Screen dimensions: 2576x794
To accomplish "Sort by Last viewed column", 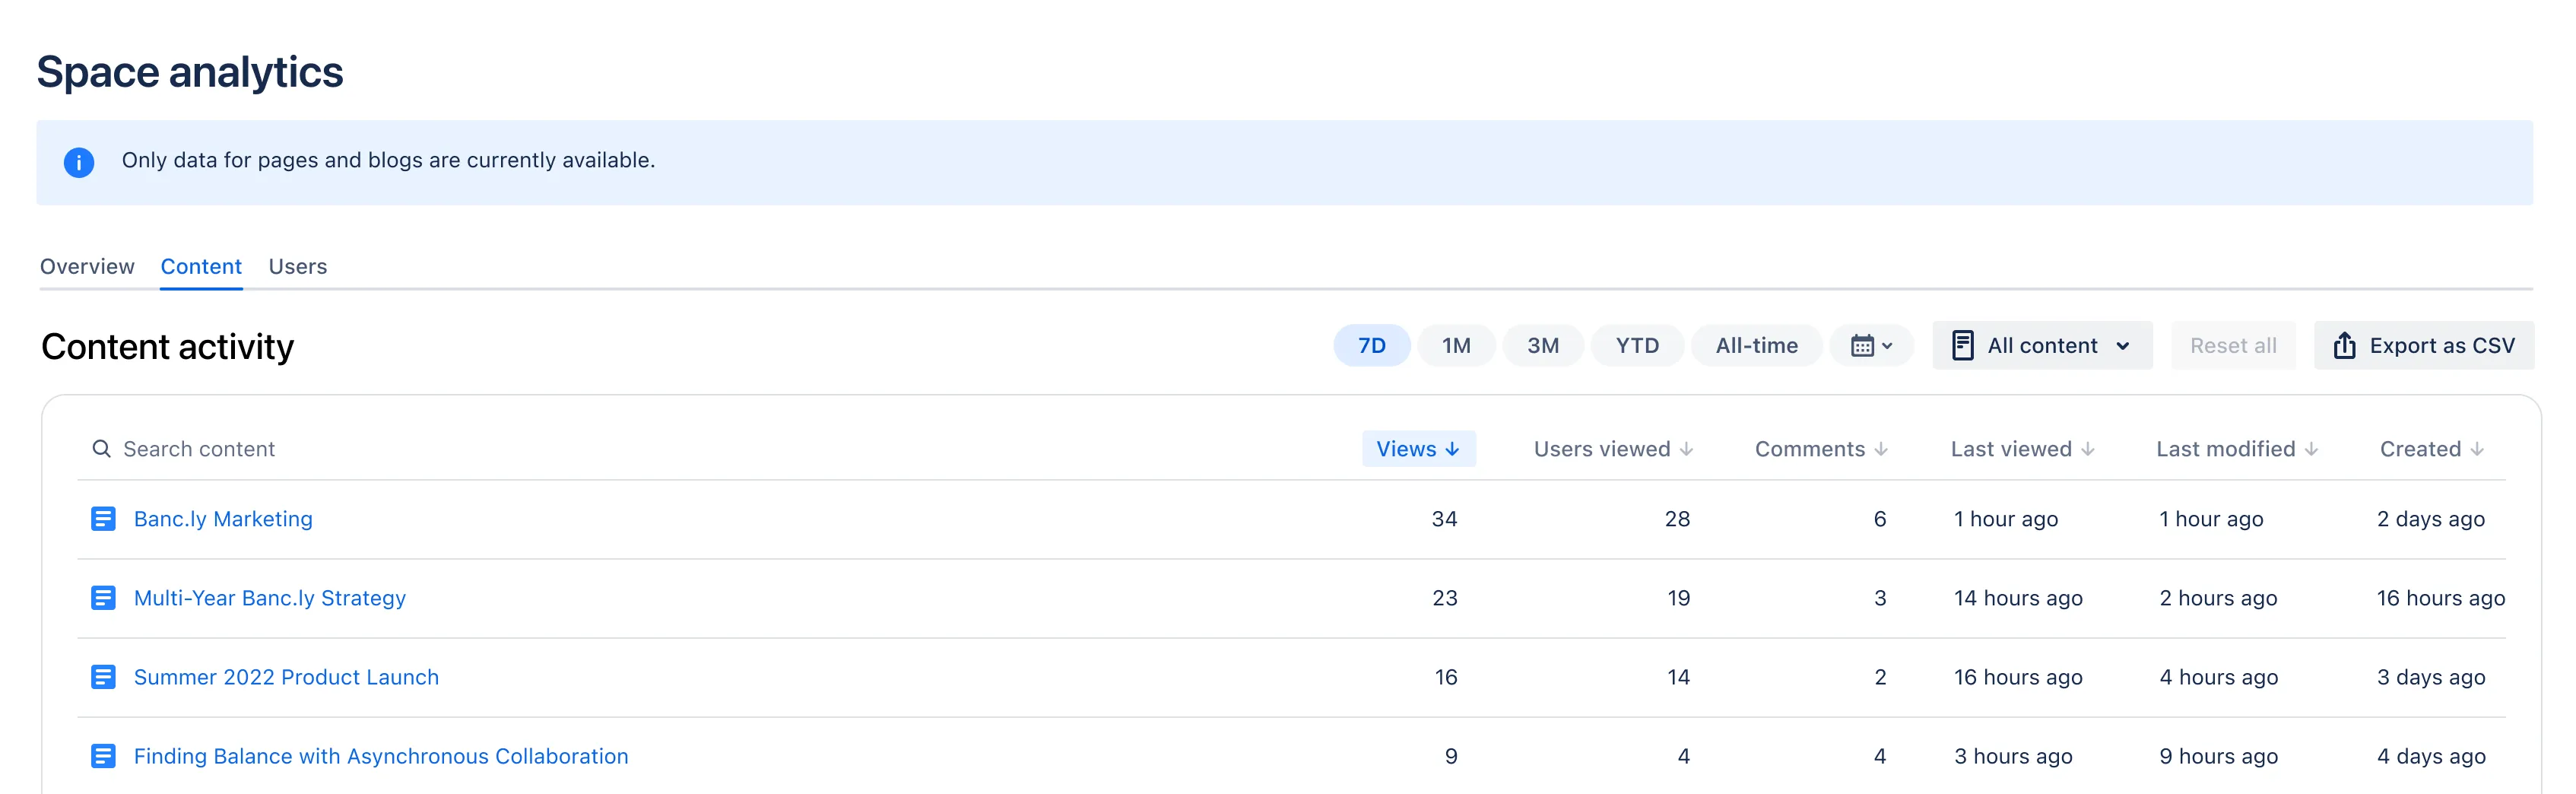I will click(2022, 449).
